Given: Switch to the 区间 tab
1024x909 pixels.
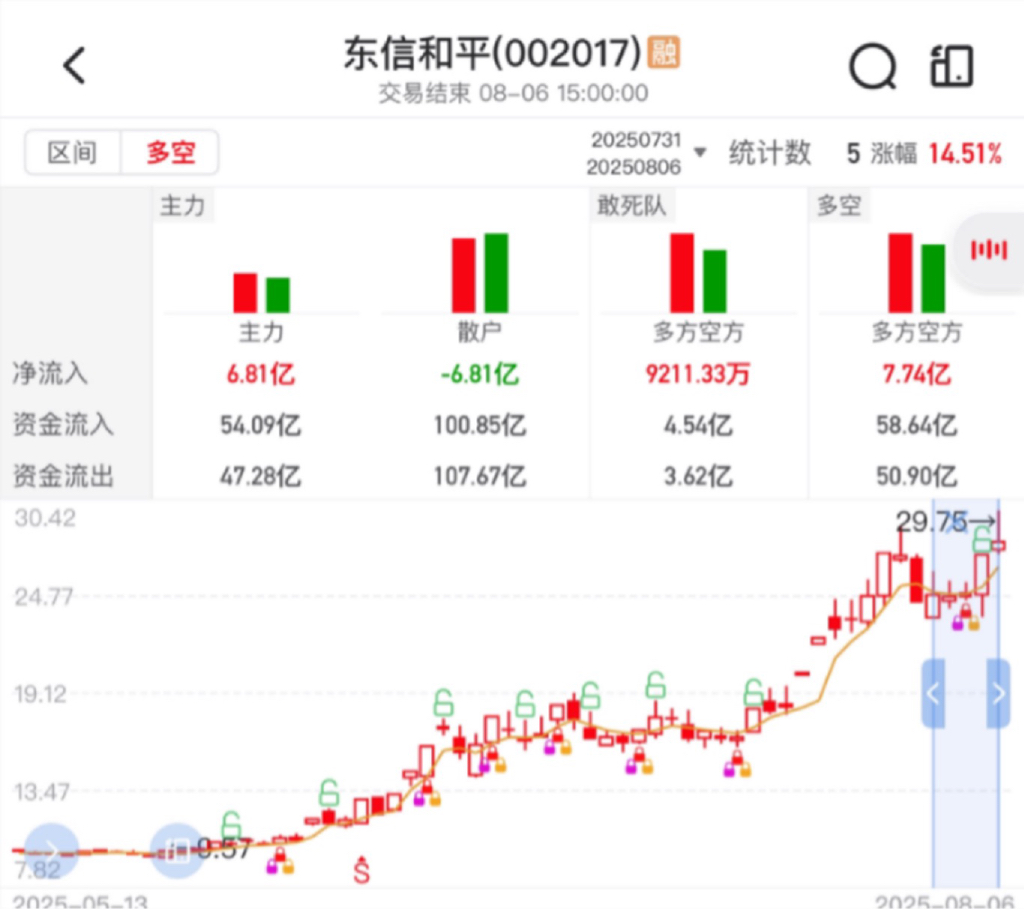Looking at the screenshot, I should 72,153.
